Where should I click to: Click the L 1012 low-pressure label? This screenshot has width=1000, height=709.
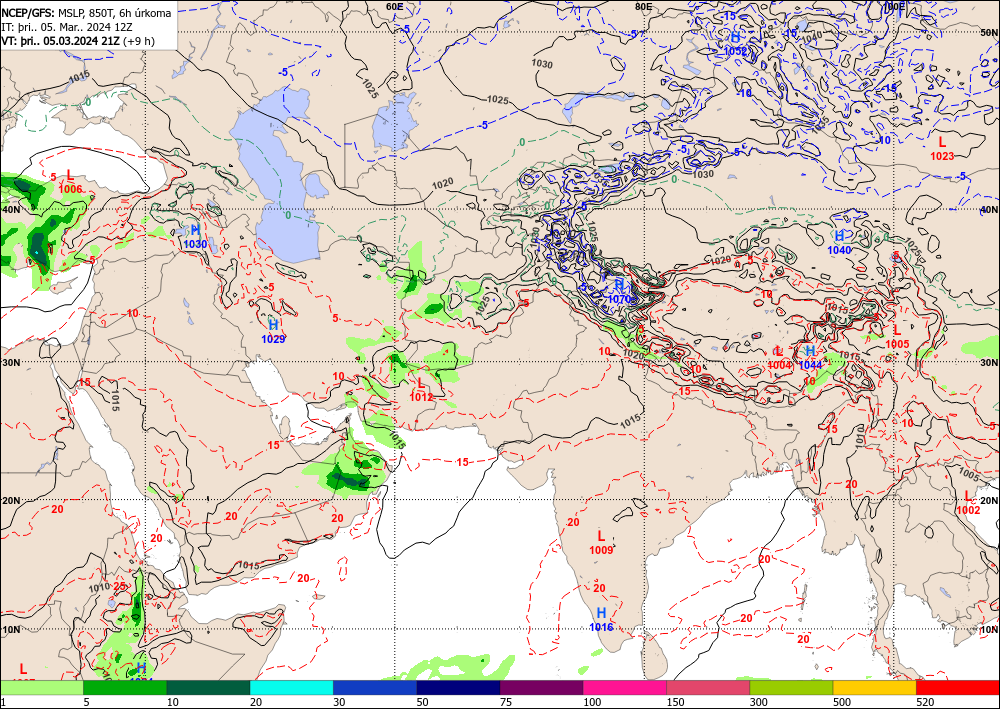click(x=421, y=390)
